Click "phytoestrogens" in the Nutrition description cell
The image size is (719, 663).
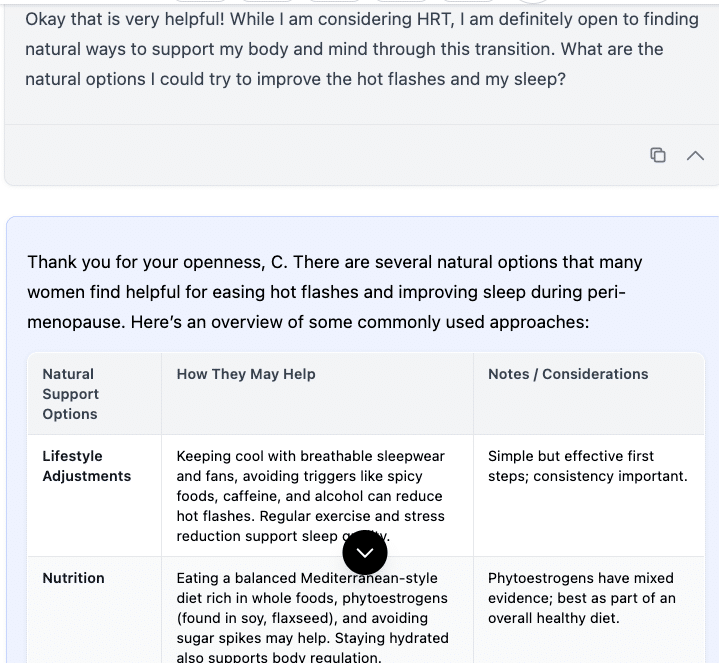394,598
